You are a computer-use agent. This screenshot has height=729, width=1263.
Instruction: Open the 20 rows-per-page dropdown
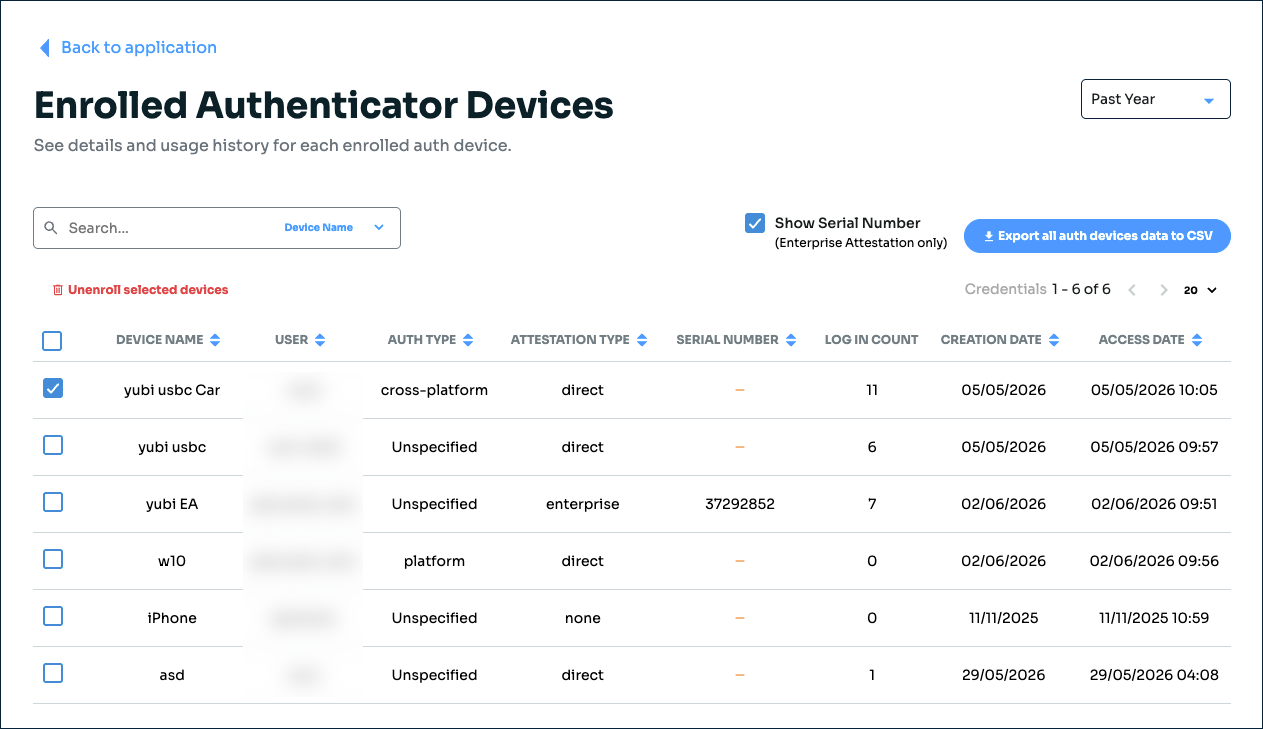coord(1200,290)
